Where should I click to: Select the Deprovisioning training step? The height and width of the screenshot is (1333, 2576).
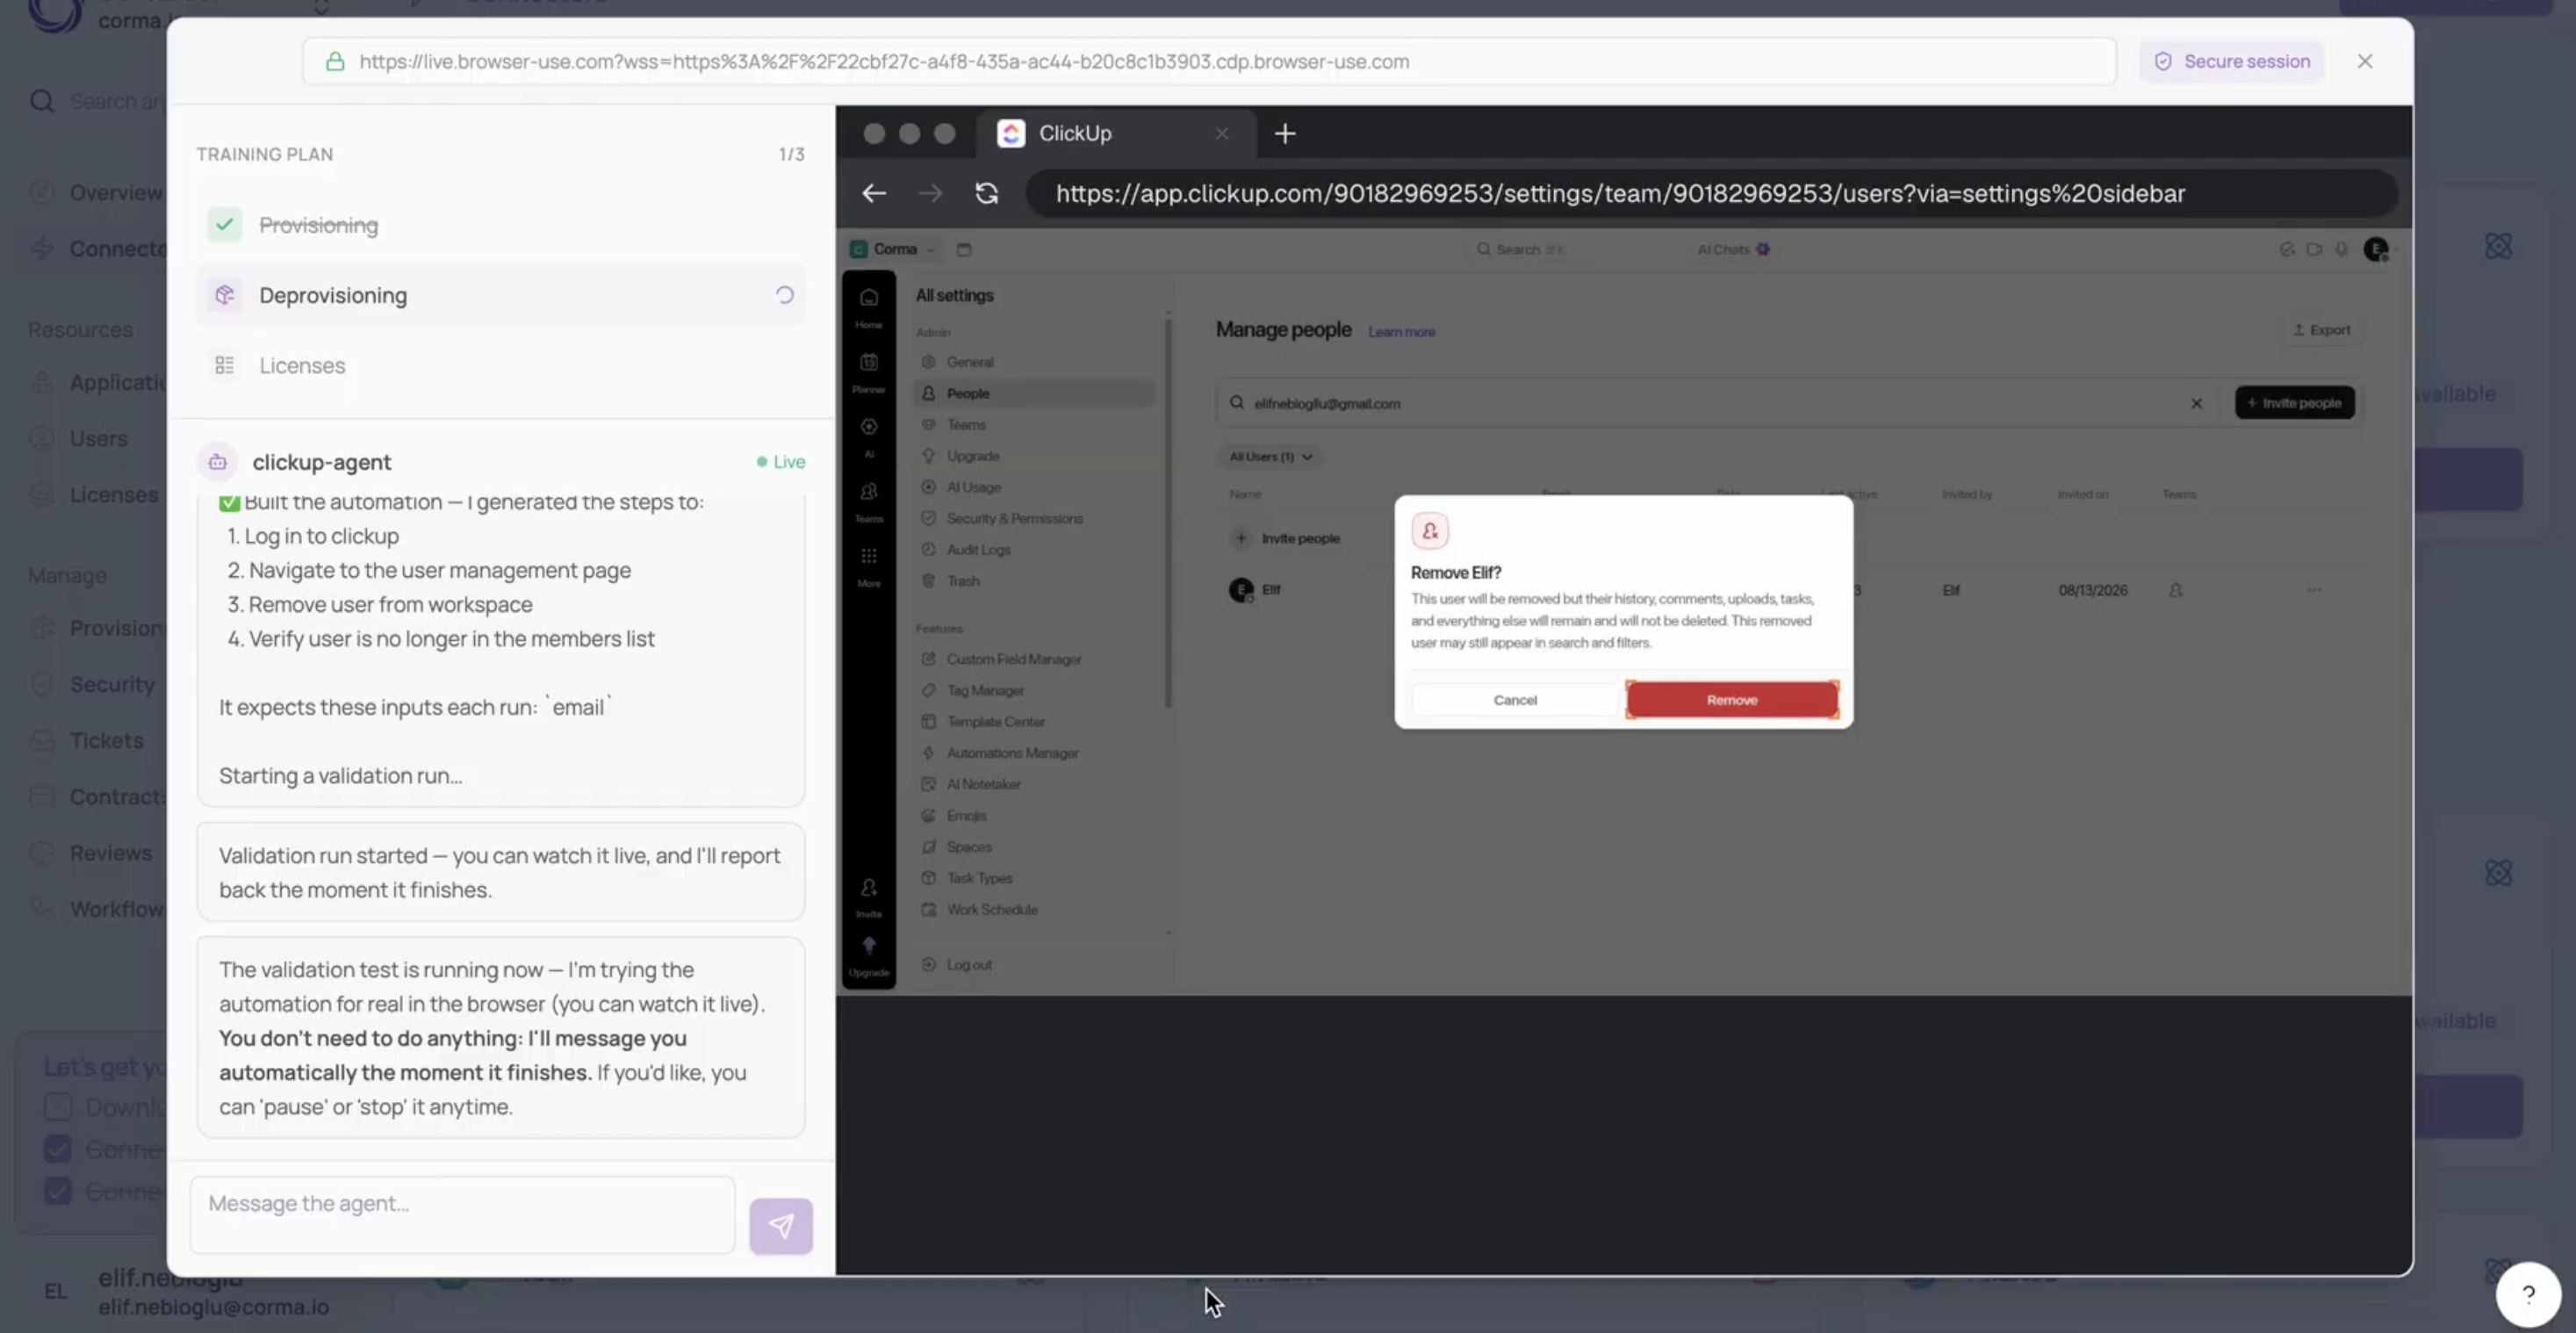pos(501,295)
